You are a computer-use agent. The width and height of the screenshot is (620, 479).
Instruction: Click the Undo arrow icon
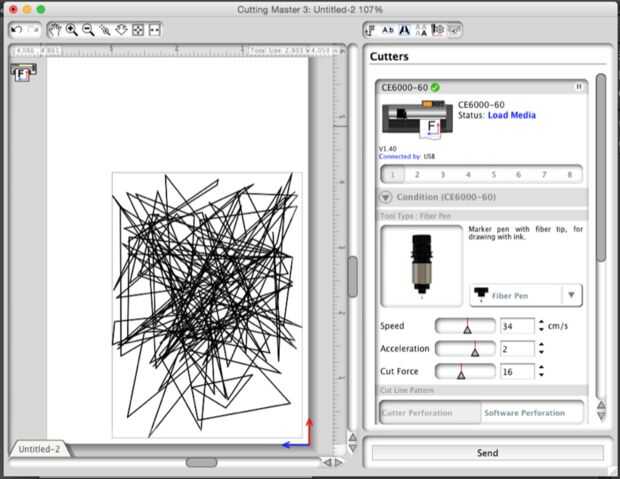[x=17, y=30]
